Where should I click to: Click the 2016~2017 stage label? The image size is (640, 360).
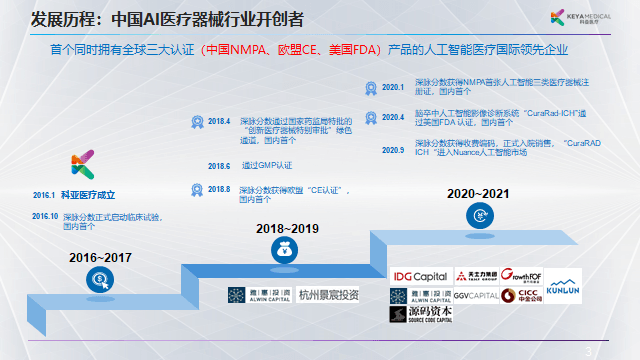[100, 258]
